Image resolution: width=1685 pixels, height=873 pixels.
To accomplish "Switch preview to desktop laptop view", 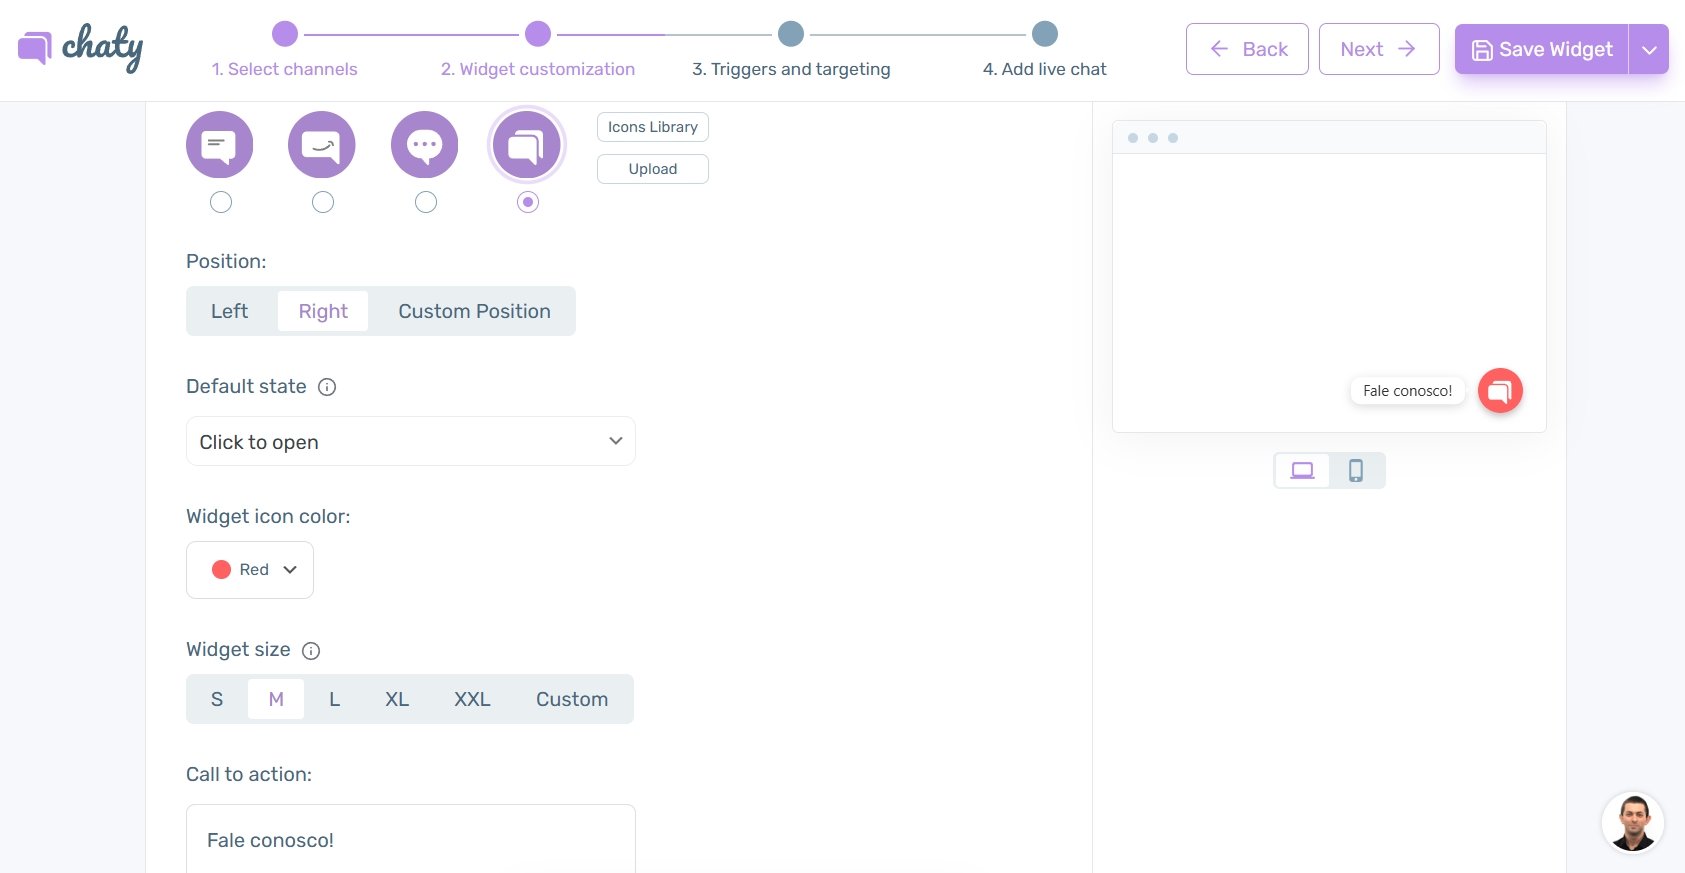I will pyautogui.click(x=1302, y=470).
